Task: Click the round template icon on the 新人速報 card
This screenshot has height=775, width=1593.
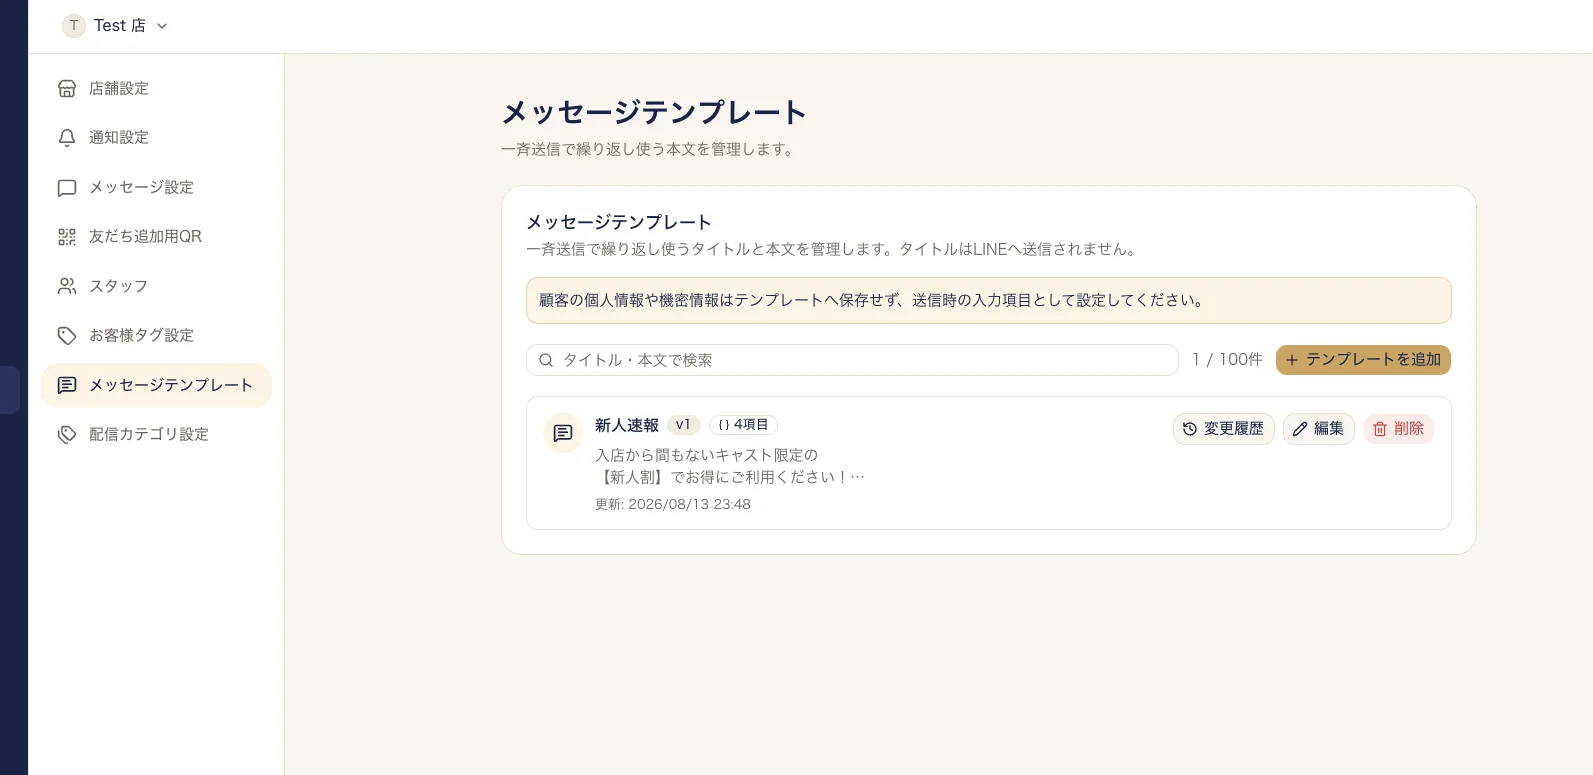Action: (x=563, y=433)
